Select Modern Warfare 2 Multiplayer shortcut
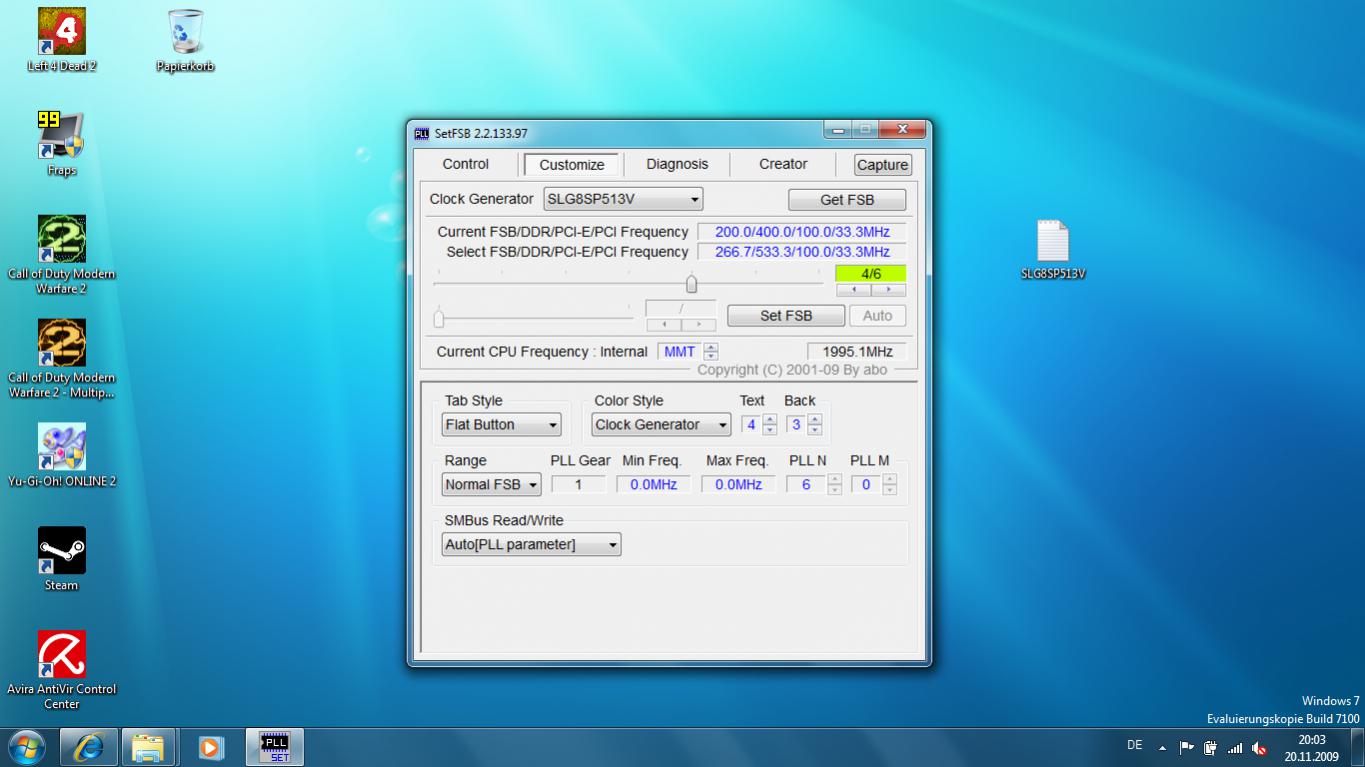The height and width of the screenshot is (767, 1365). (x=62, y=358)
